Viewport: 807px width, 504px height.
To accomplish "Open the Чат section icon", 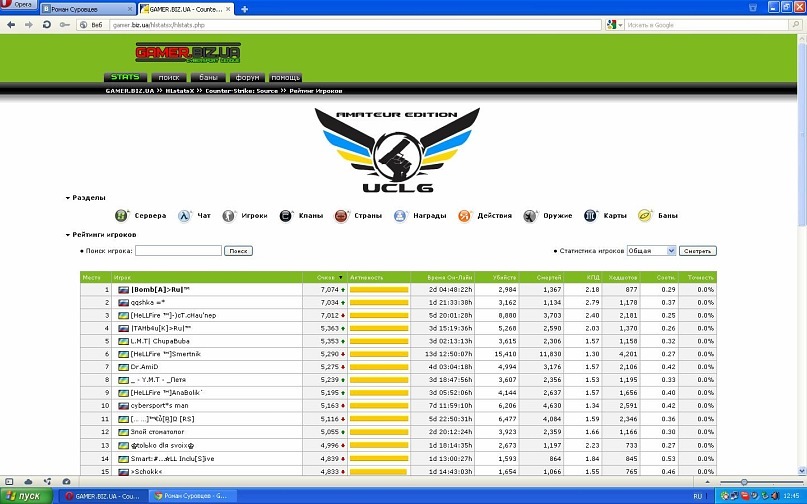I will pyautogui.click(x=184, y=216).
